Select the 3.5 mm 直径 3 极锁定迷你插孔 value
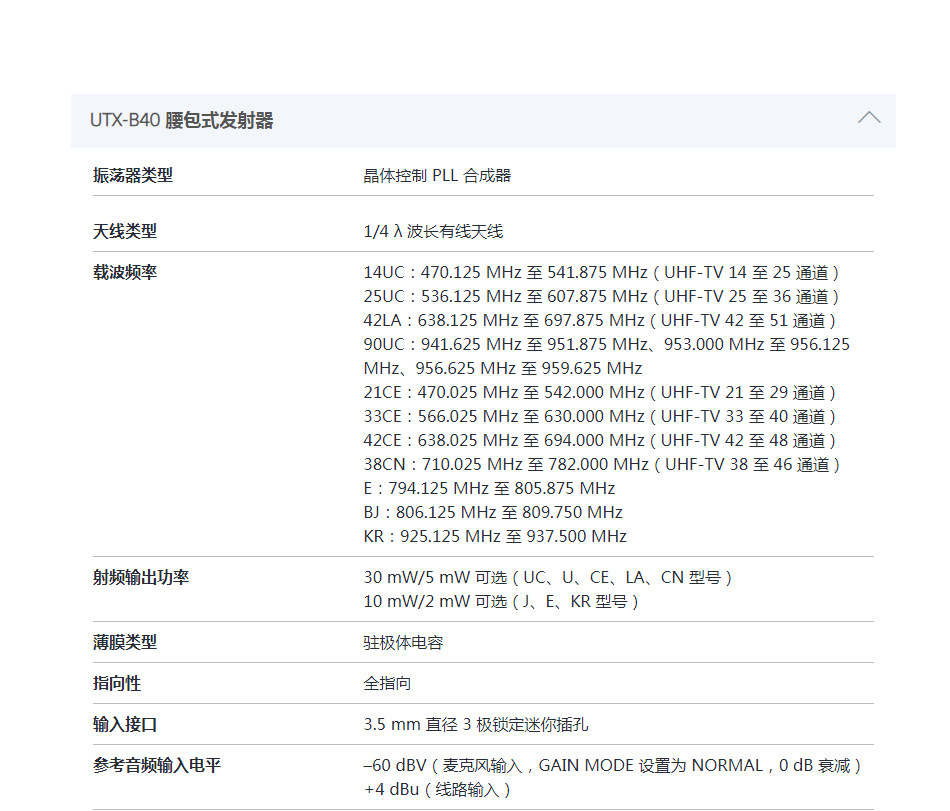Viewport: 950px width, 811px height. 476,725
